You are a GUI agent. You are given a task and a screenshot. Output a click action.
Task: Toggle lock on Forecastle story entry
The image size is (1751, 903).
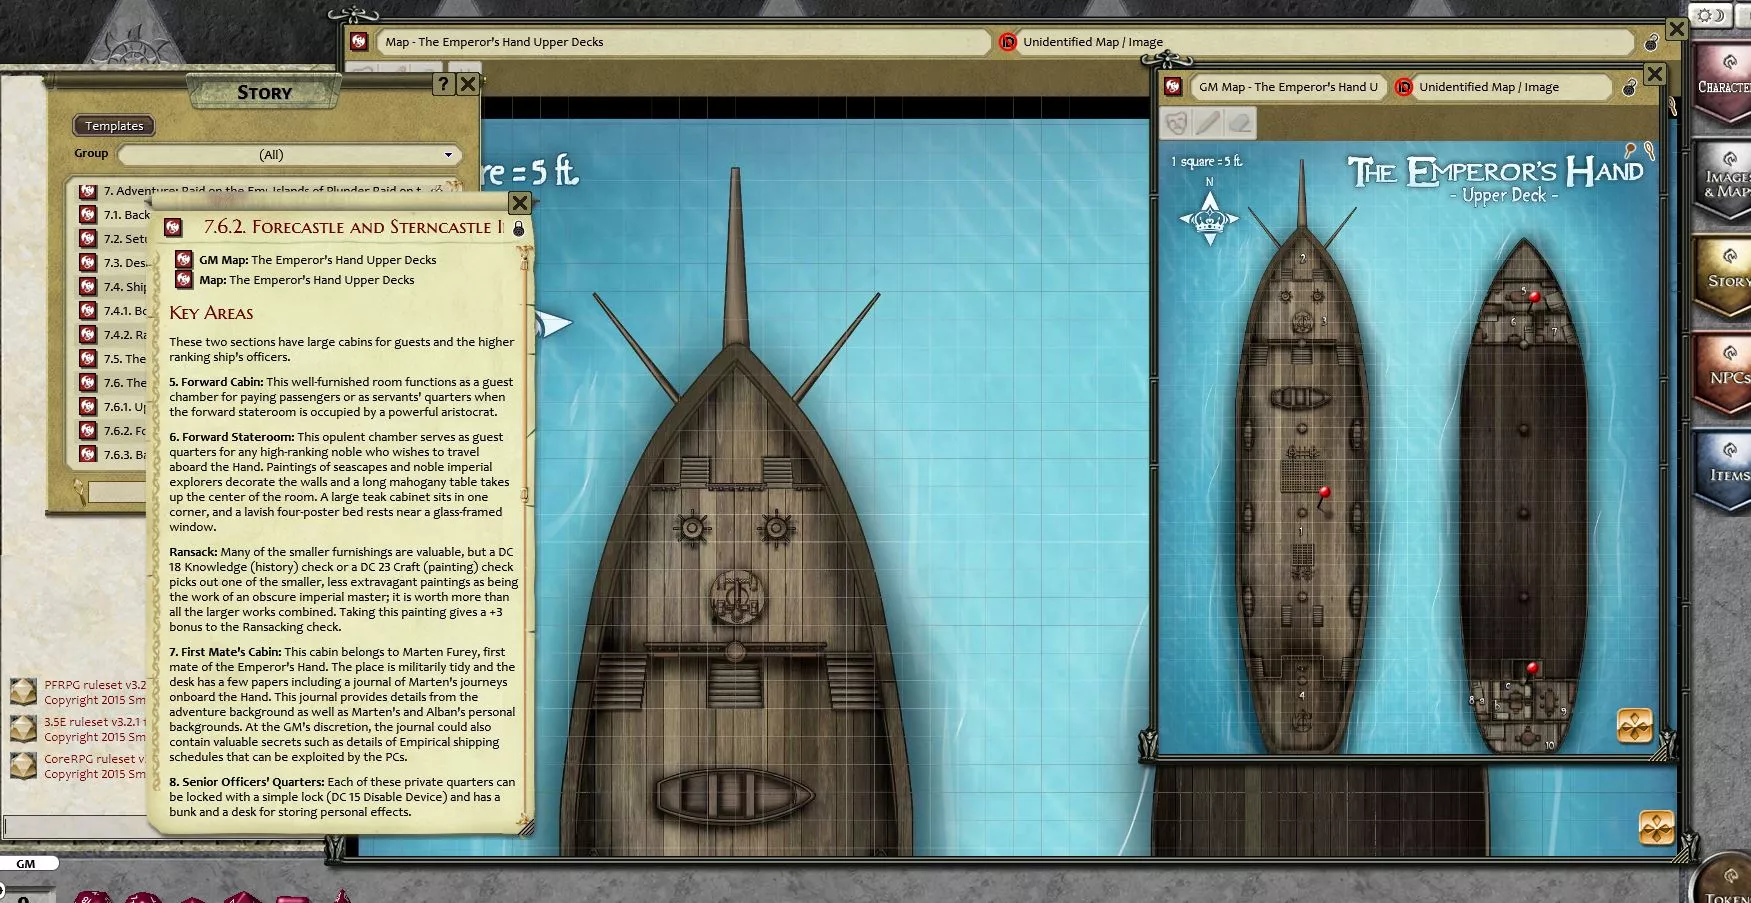click(x=518, y=228)
